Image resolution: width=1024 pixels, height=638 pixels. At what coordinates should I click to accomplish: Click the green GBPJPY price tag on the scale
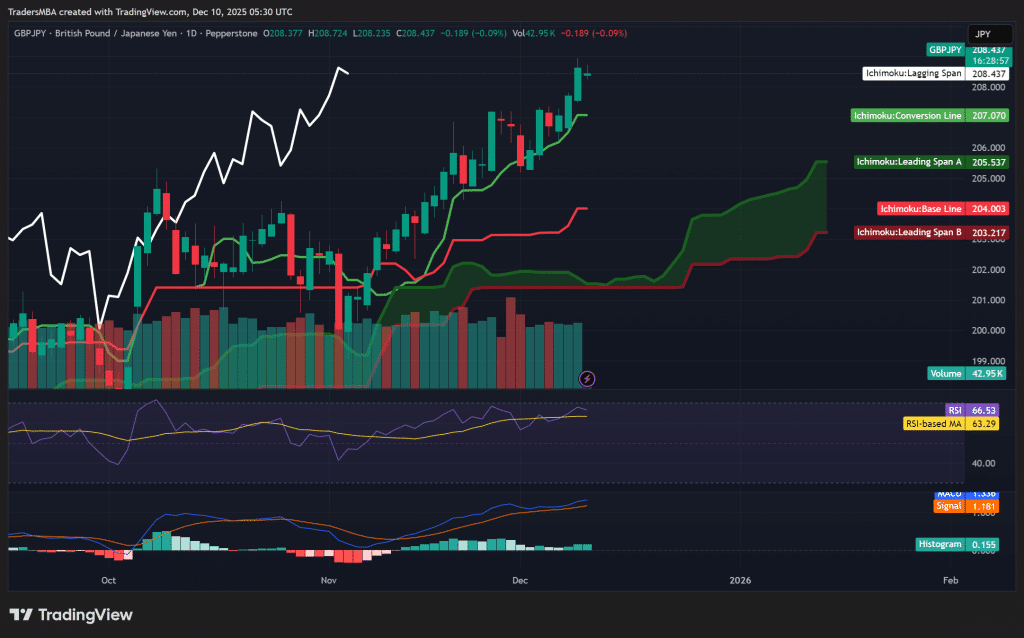tap(947, 48)
